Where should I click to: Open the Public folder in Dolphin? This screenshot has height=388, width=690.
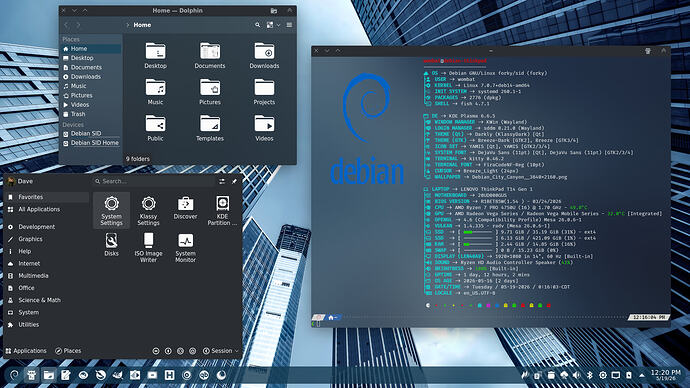(155, 128)
